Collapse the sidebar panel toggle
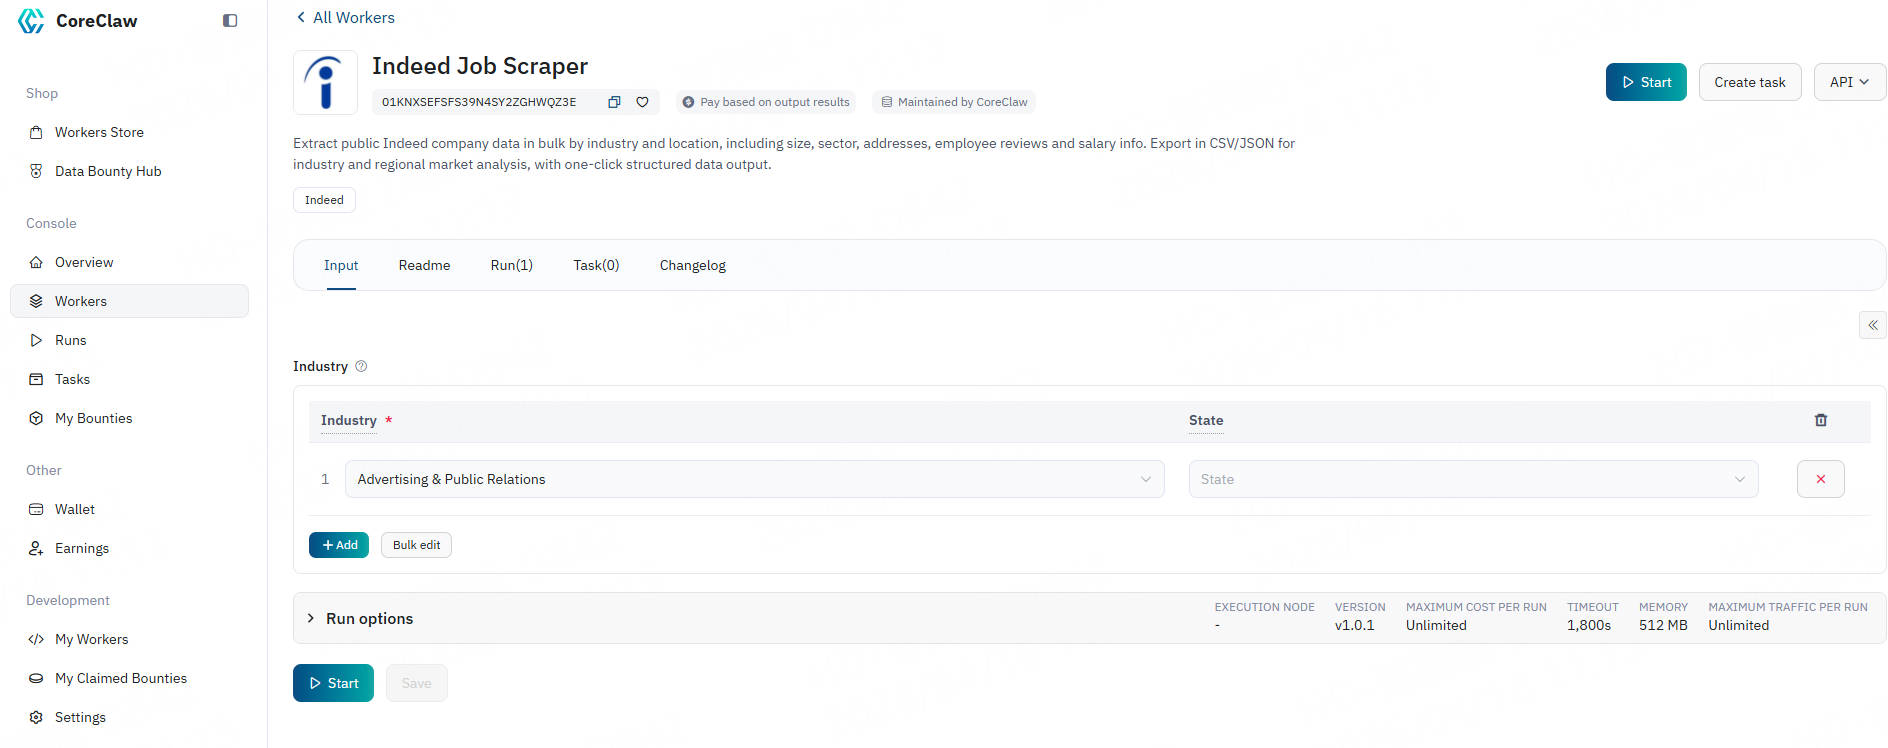The image size is (1888, 748). point(230,21)
